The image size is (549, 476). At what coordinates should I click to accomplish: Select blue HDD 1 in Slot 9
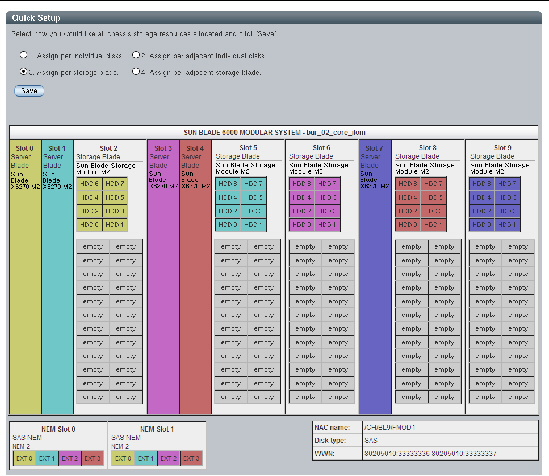click(508, 225)
